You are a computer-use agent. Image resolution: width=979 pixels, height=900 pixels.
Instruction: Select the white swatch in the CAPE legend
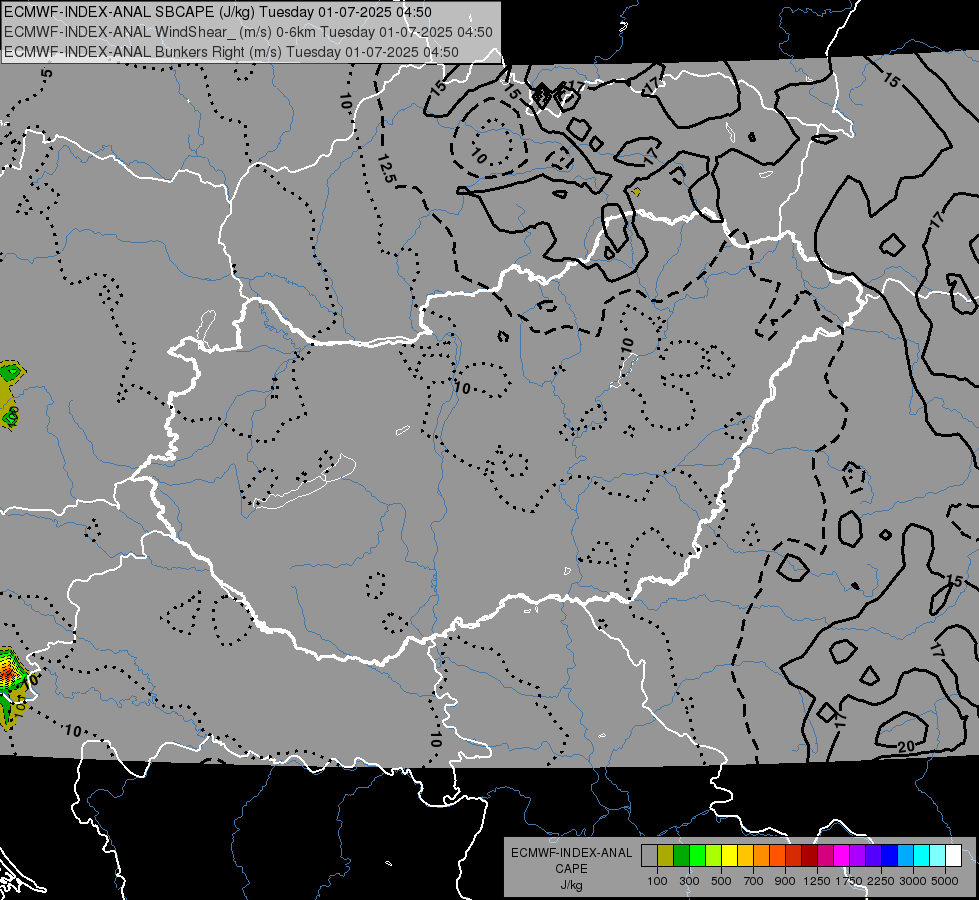(953, 856)
